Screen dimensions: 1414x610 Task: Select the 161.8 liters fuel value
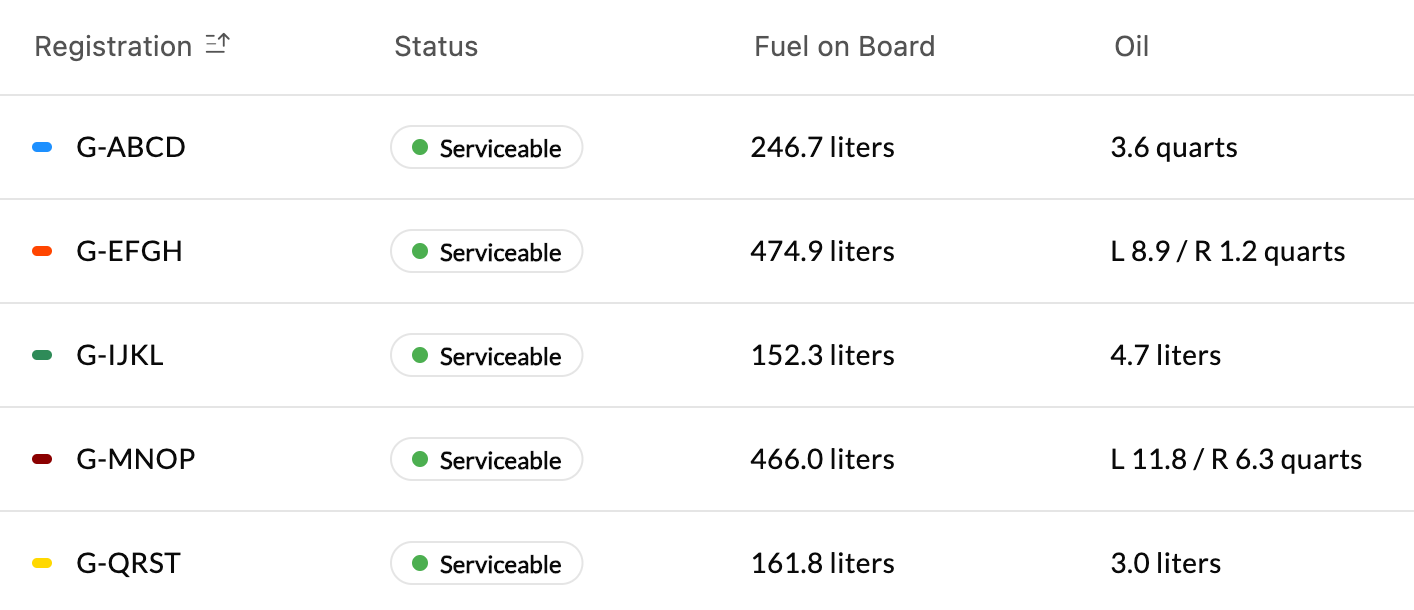pos(822,564)
